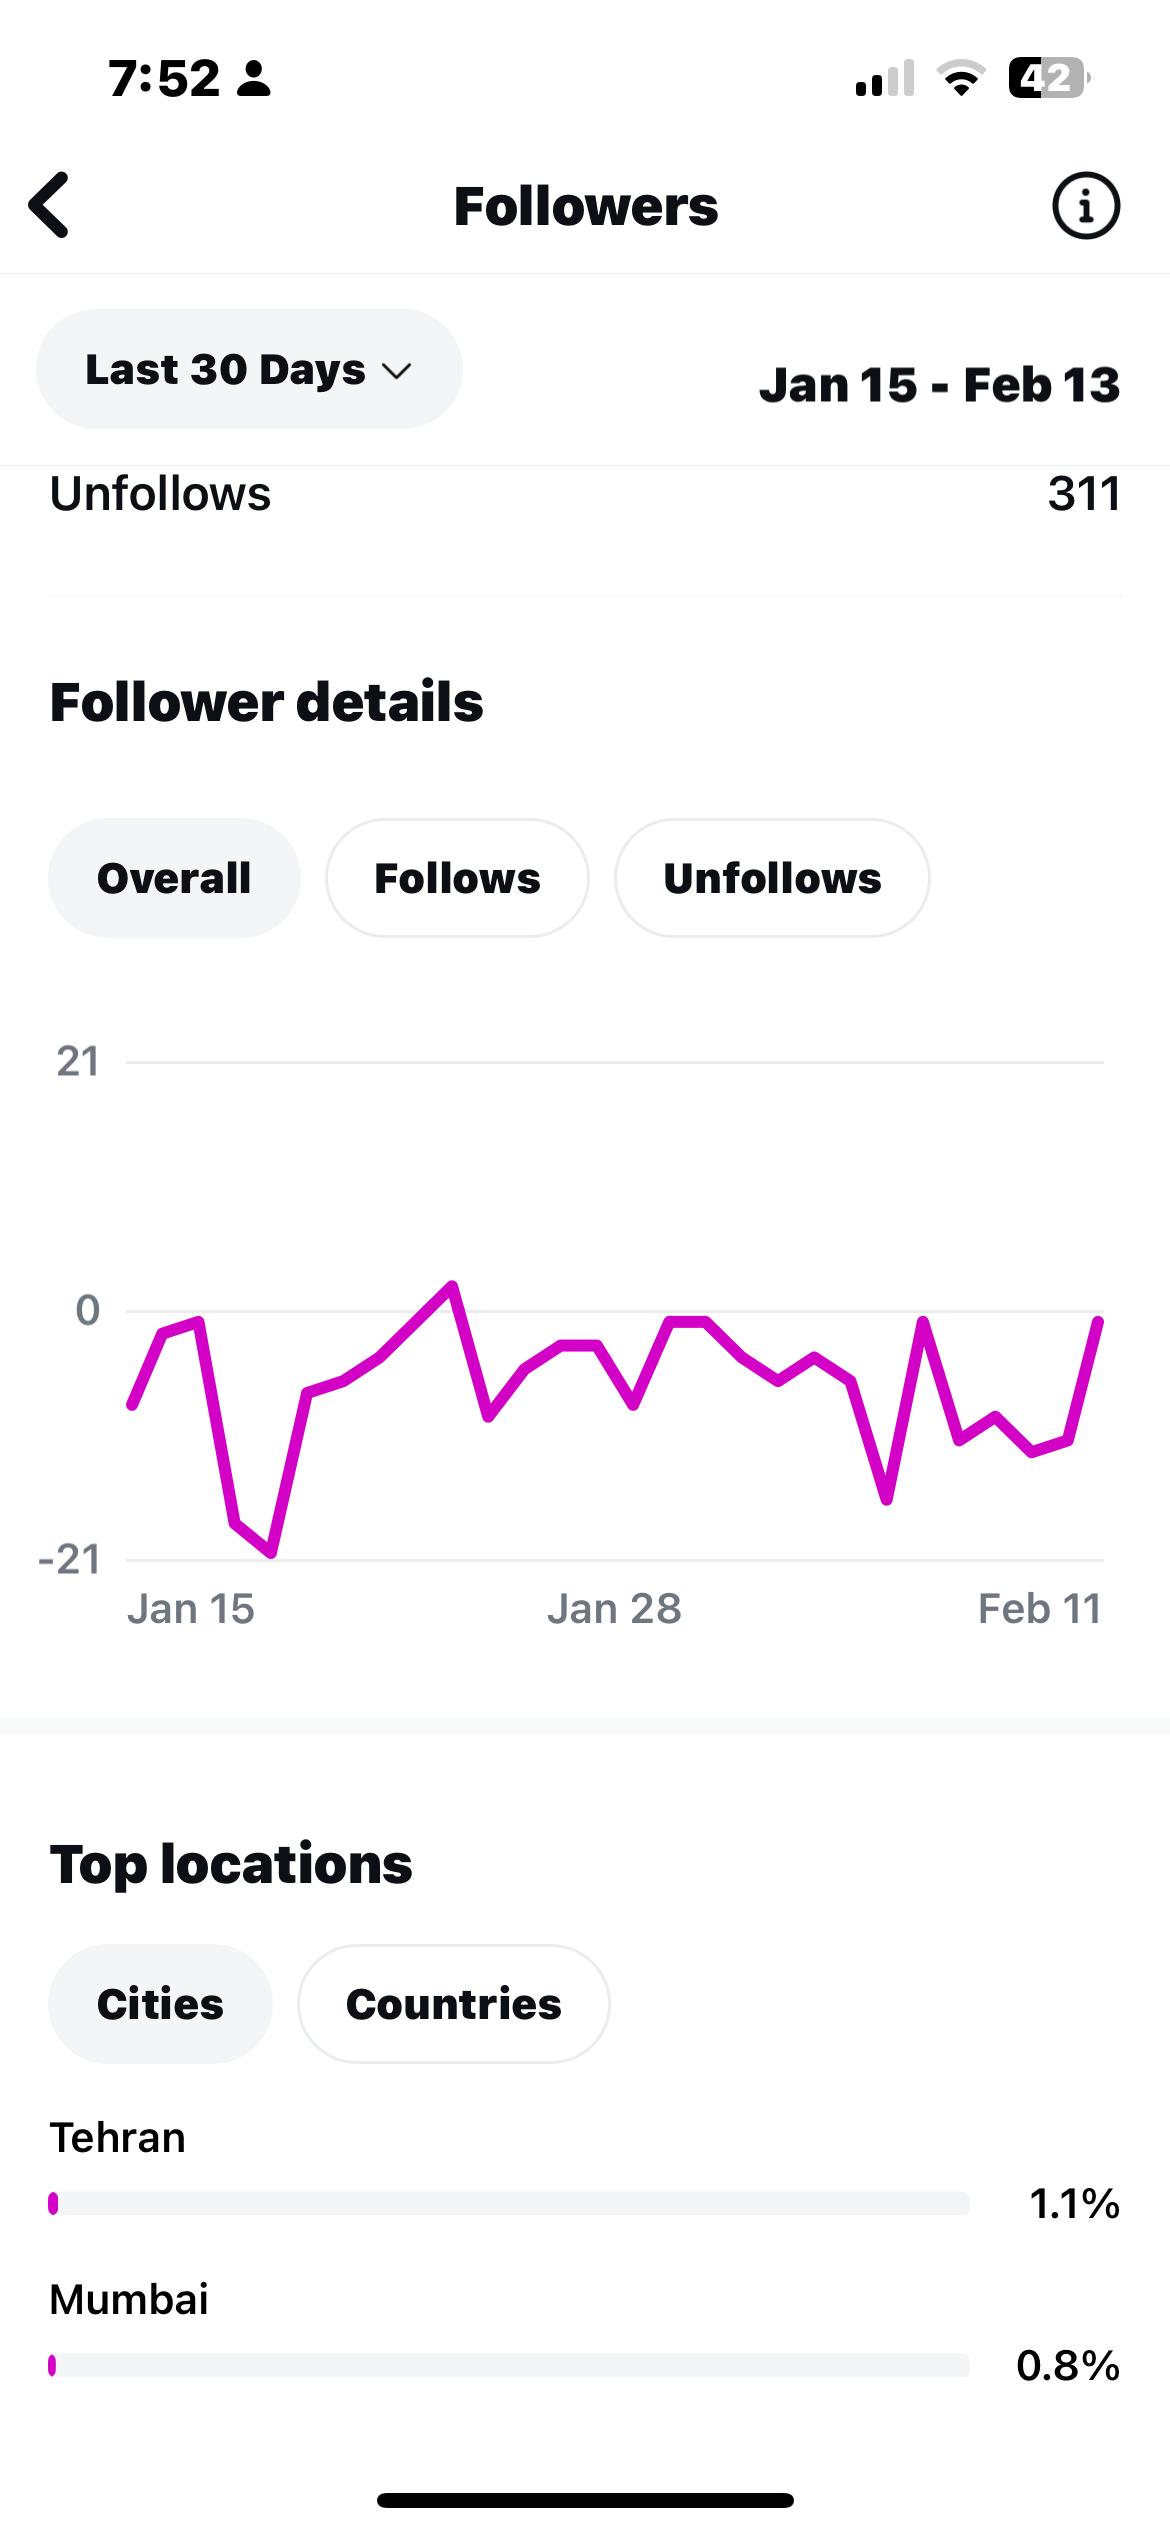Screen dimensions: 1170x2532
Task: Switch chart to Follows
Action: click(x=457, y=878)
